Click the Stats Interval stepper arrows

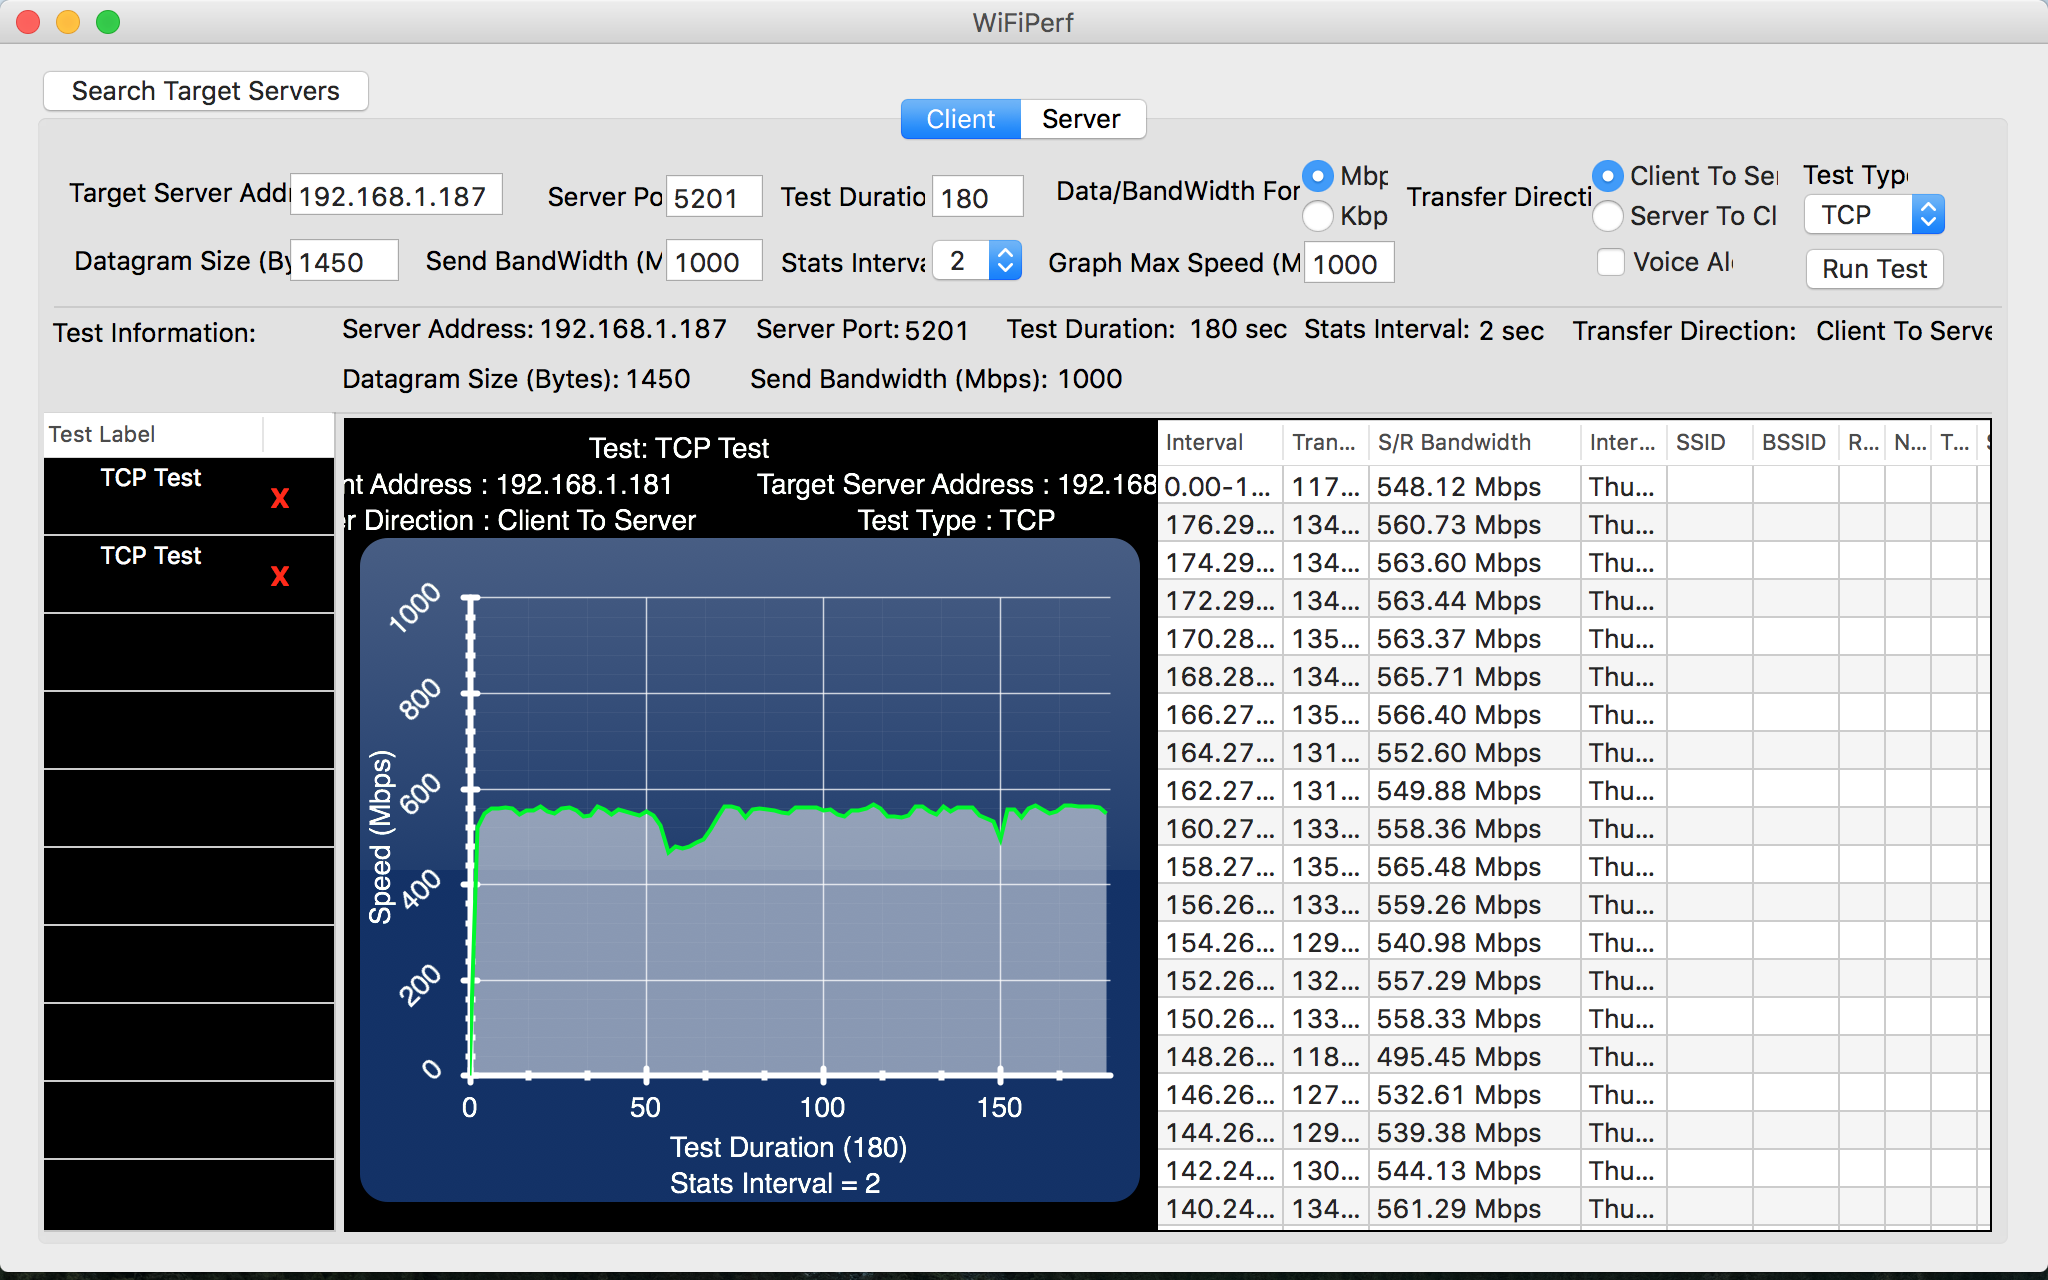(x=1006, y=261)
